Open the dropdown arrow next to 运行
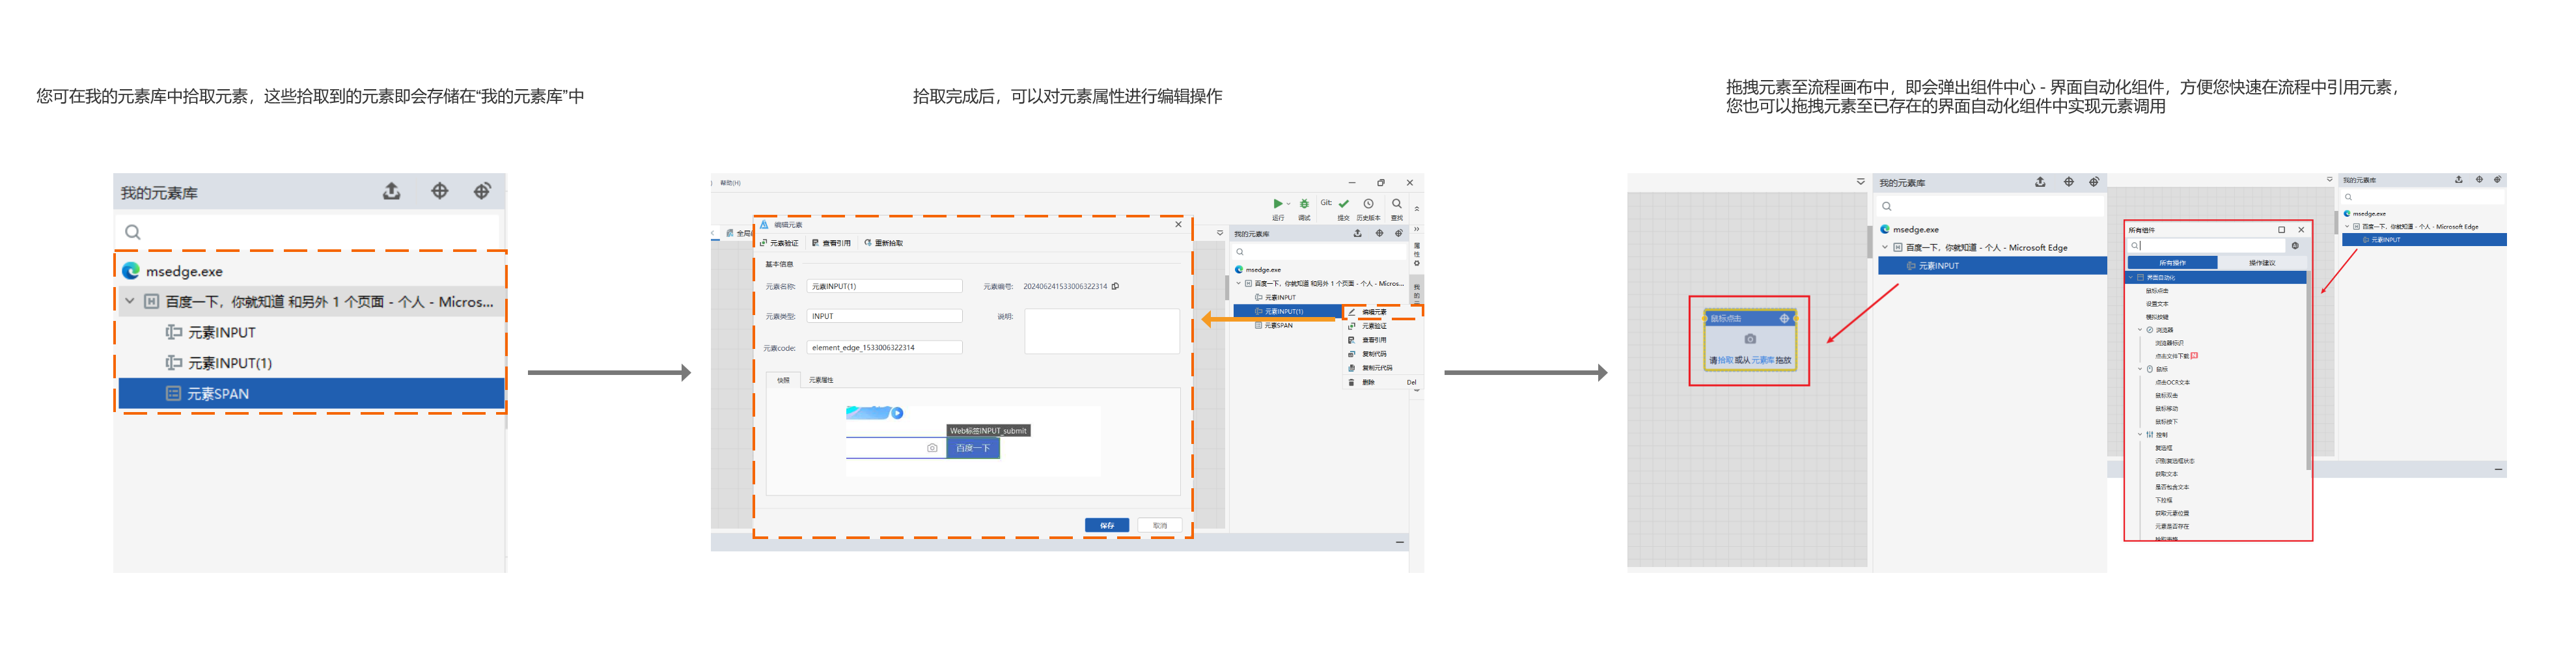Viewport: 2576px width, 664px height. (x=1288, y=204)
